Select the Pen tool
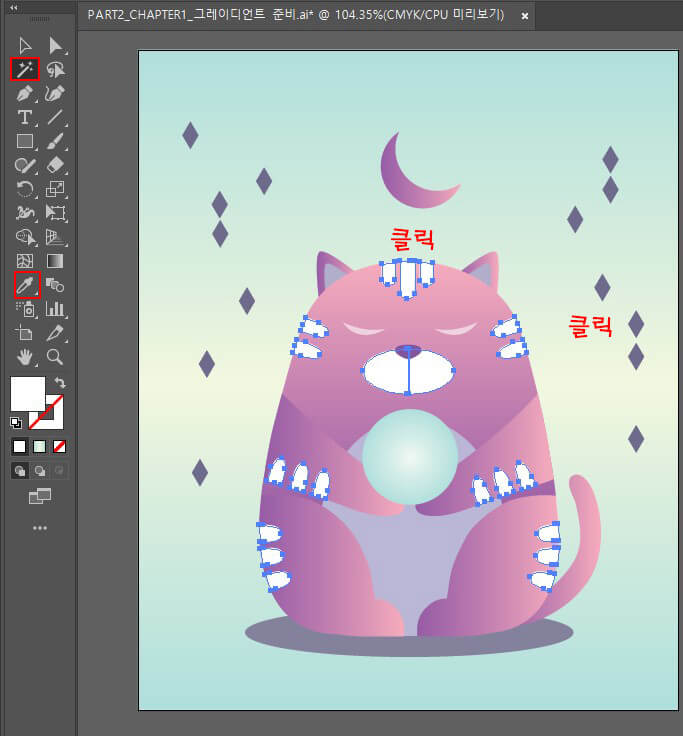 tap(25, 93)
